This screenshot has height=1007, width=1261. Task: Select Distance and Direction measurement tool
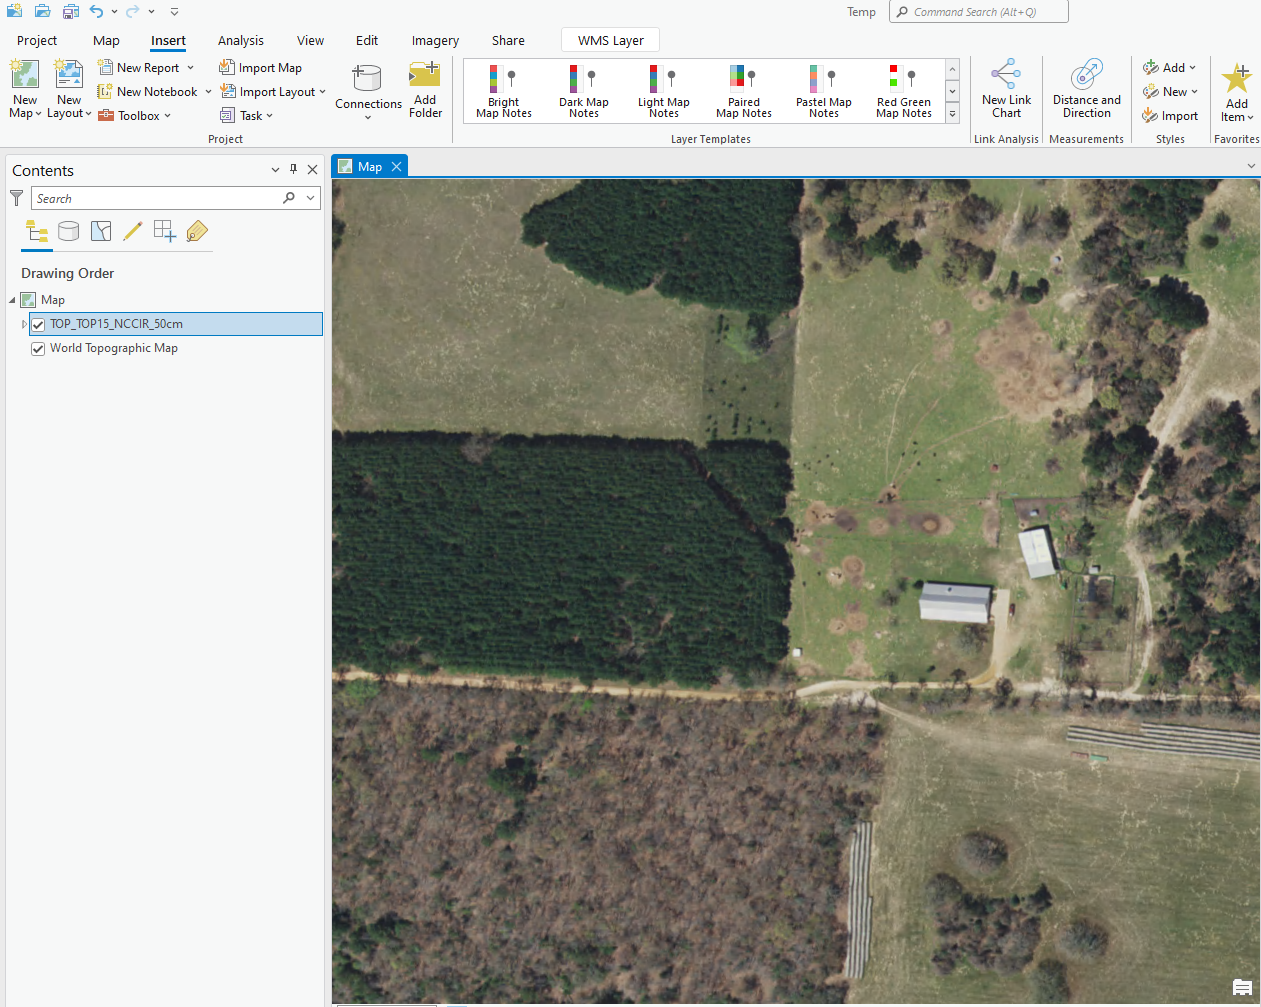1086,90
